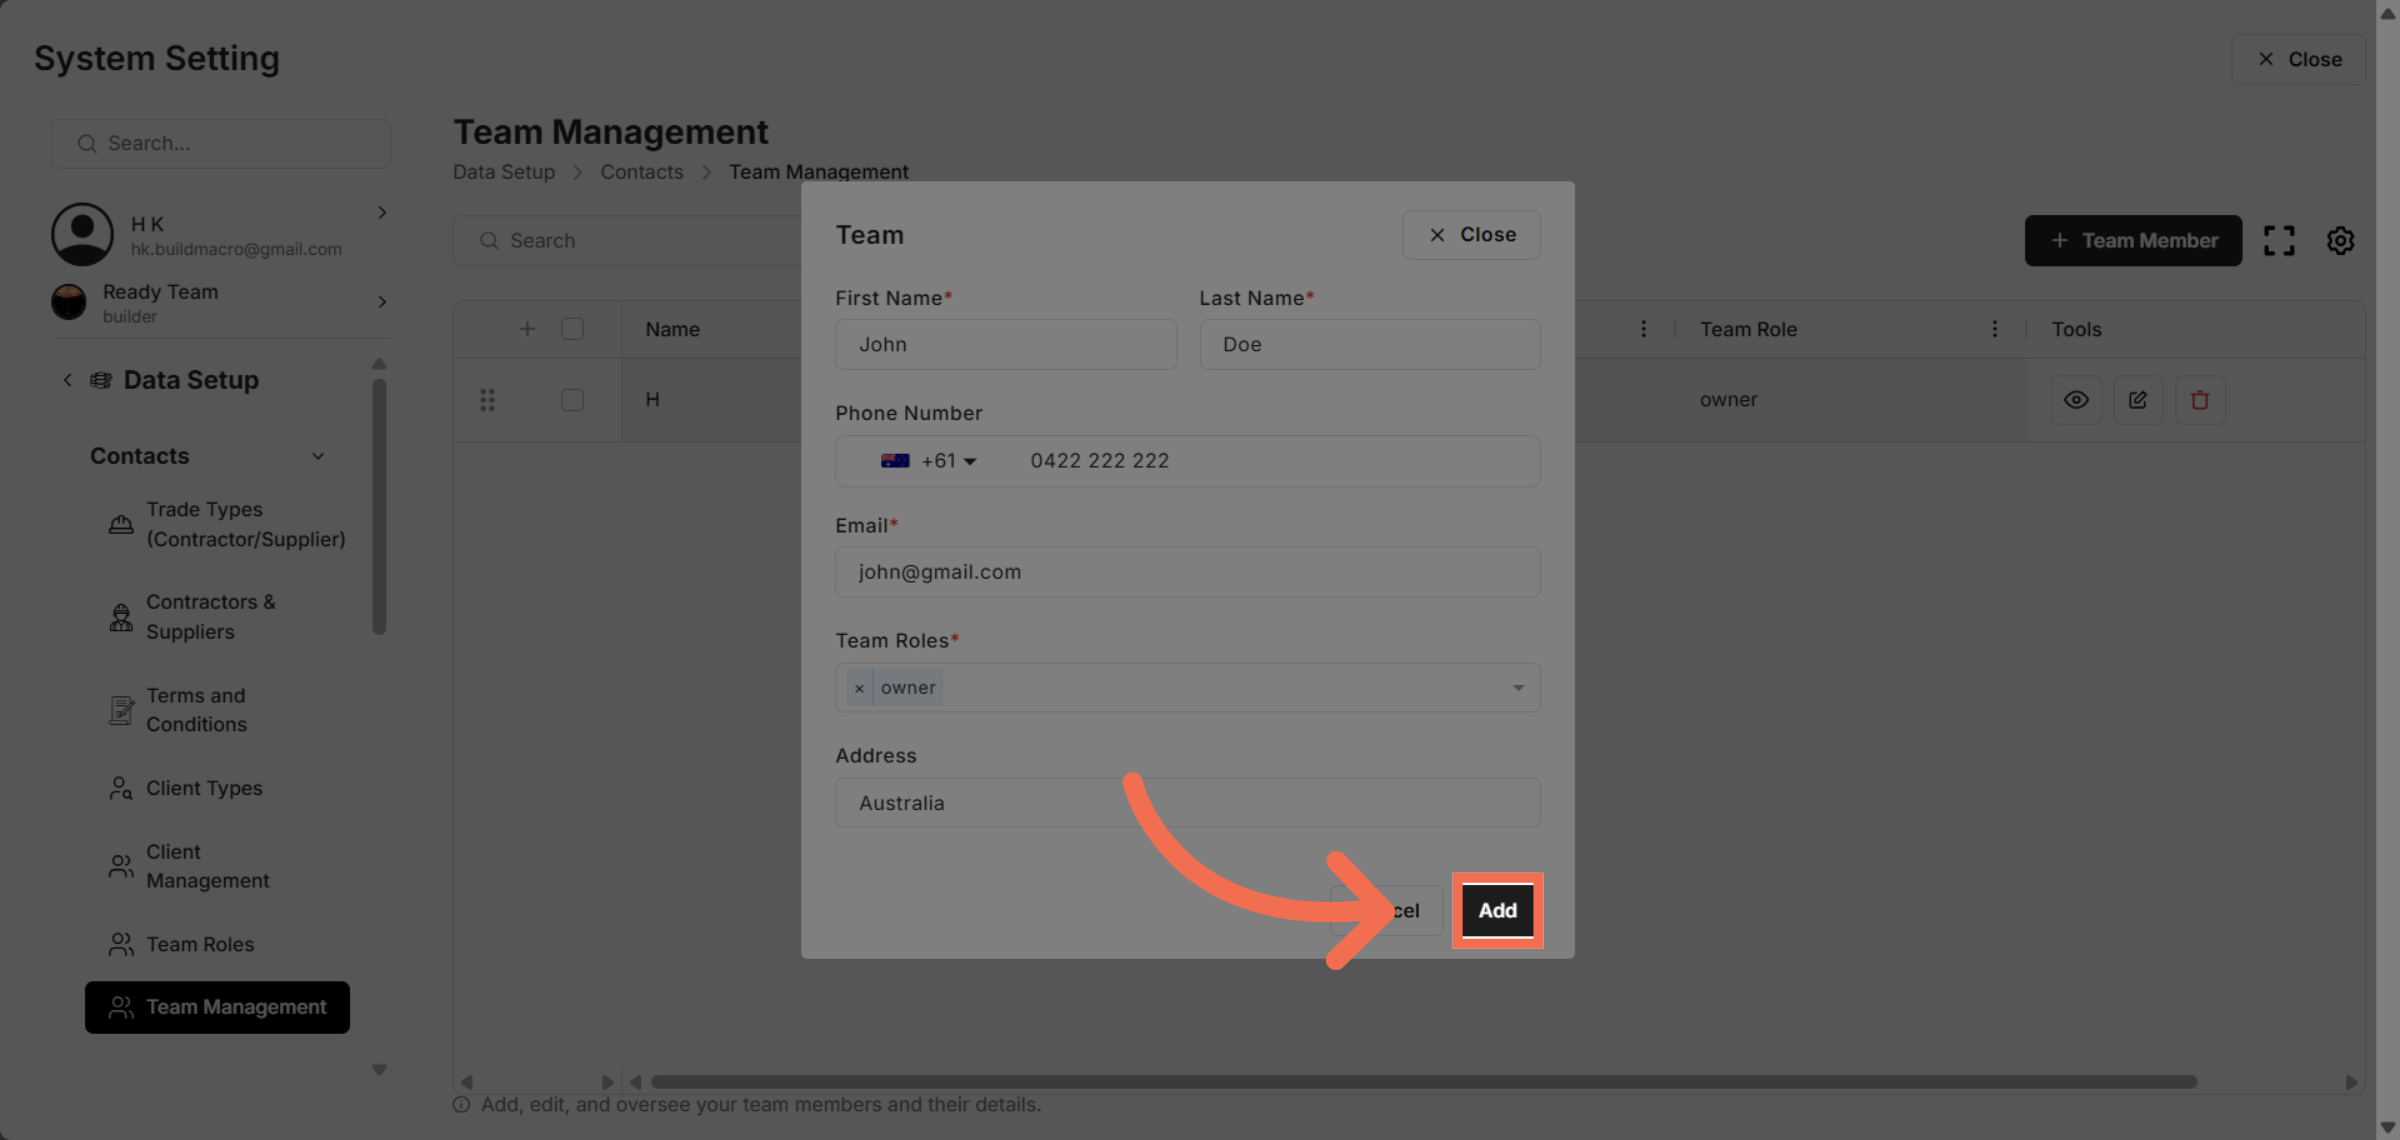
Task: Open Client Management in the sidebar
Action: pyautogui.click(x=209, y=866)
